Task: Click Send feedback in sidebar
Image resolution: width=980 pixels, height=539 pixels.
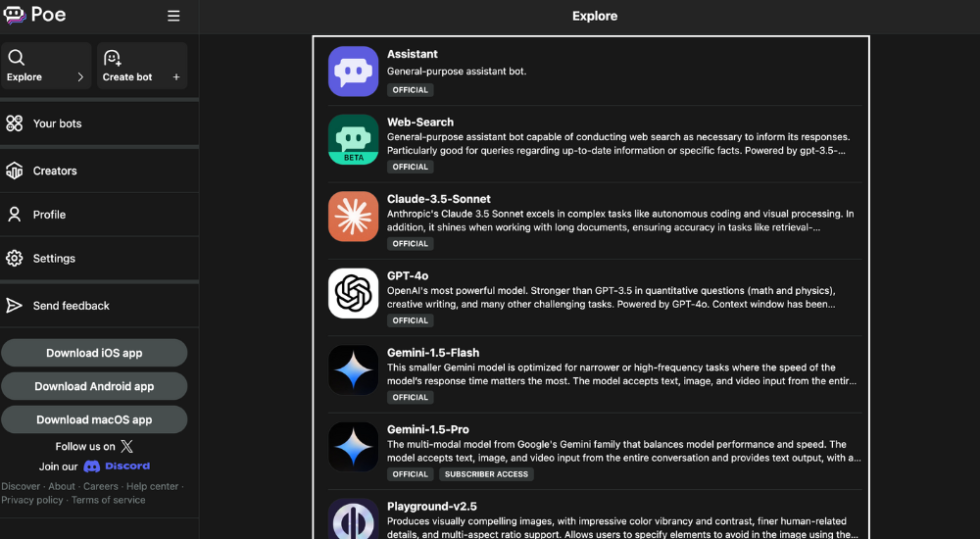Action: click(x=71, y=306)
